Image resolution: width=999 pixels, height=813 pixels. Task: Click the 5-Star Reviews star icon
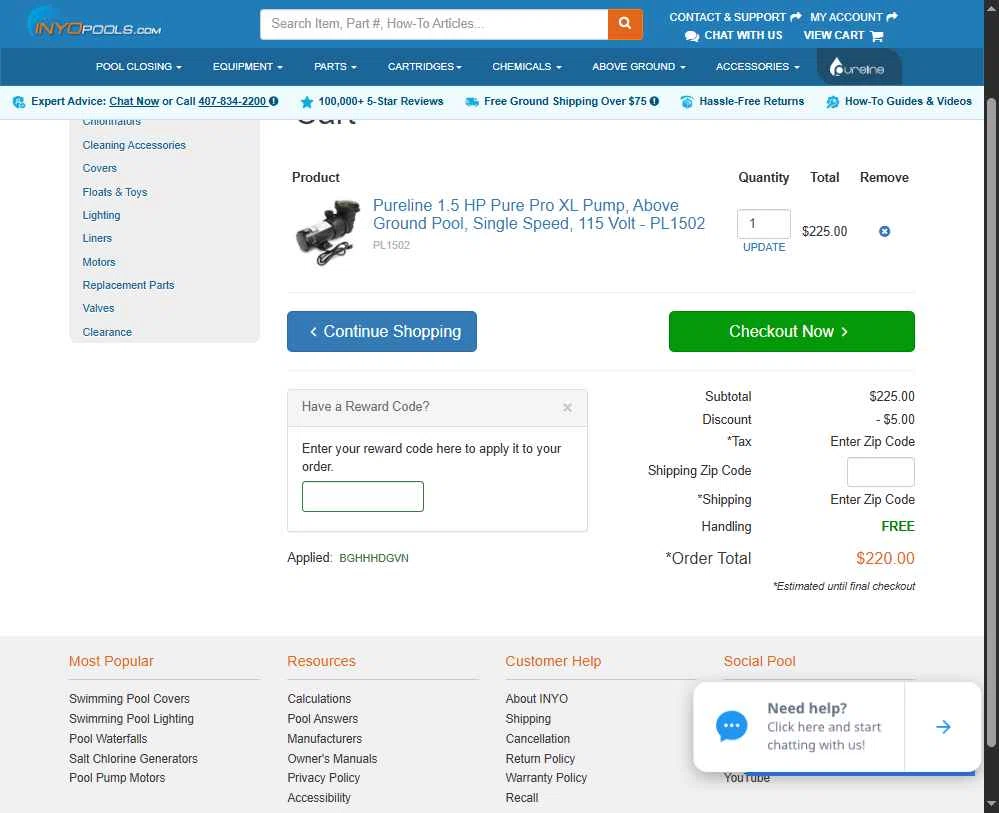tap(306, 101)
